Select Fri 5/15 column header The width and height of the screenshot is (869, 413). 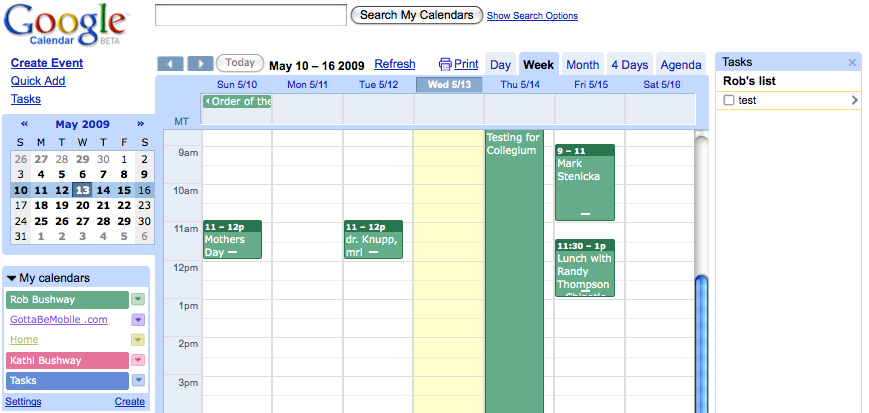[x=591, y=85]
